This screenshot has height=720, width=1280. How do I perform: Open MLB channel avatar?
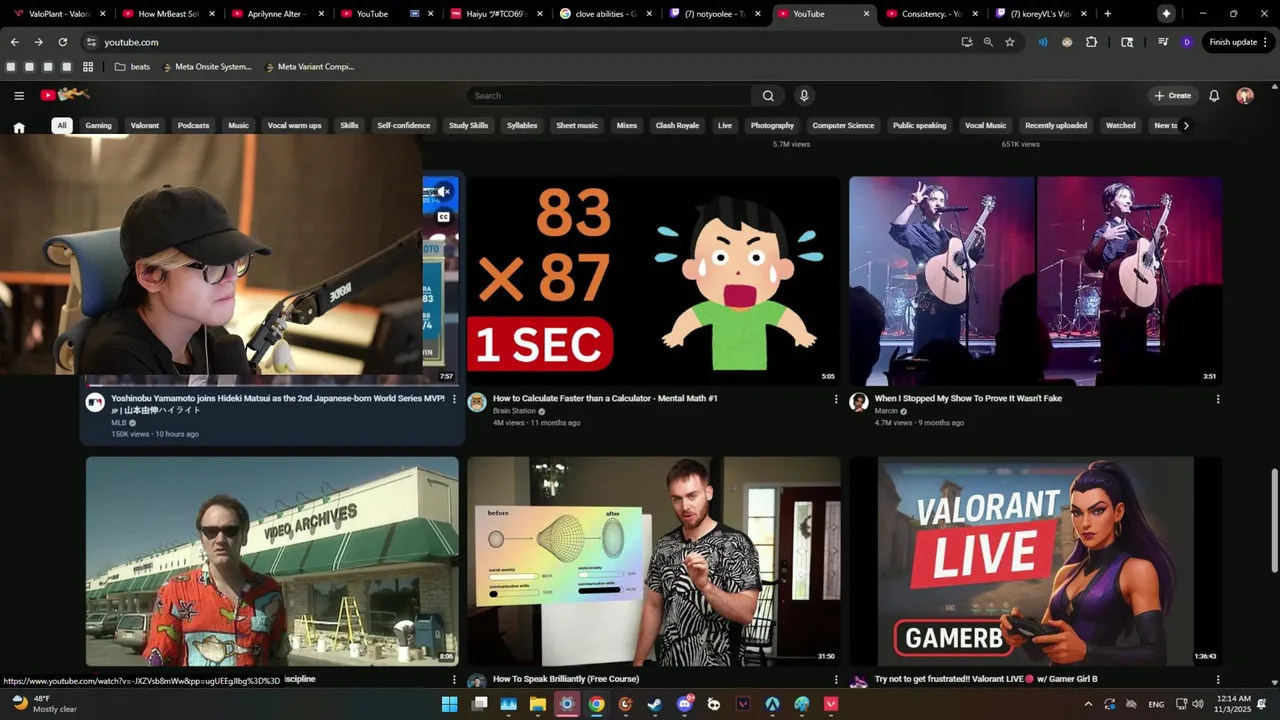click(x=95, y=402)
